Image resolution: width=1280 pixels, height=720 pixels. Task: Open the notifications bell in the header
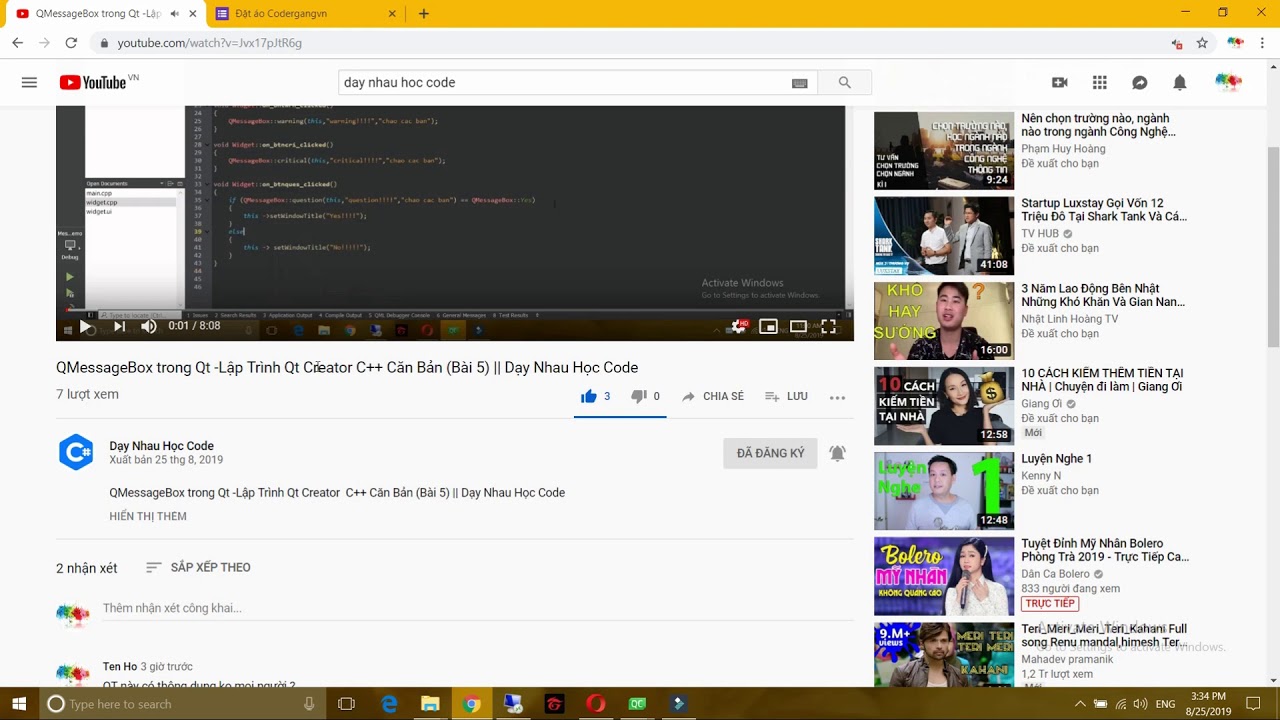pos(1180,83)
